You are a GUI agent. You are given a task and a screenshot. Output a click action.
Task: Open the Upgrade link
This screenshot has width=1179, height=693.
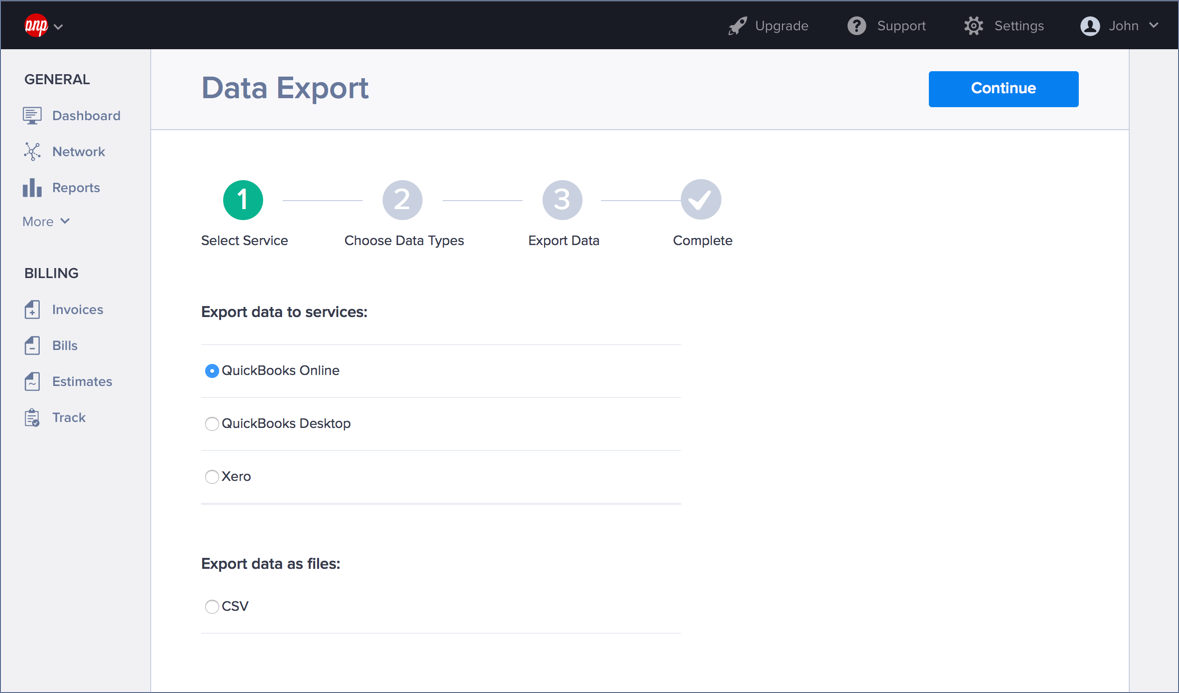(x=781, y=26)
